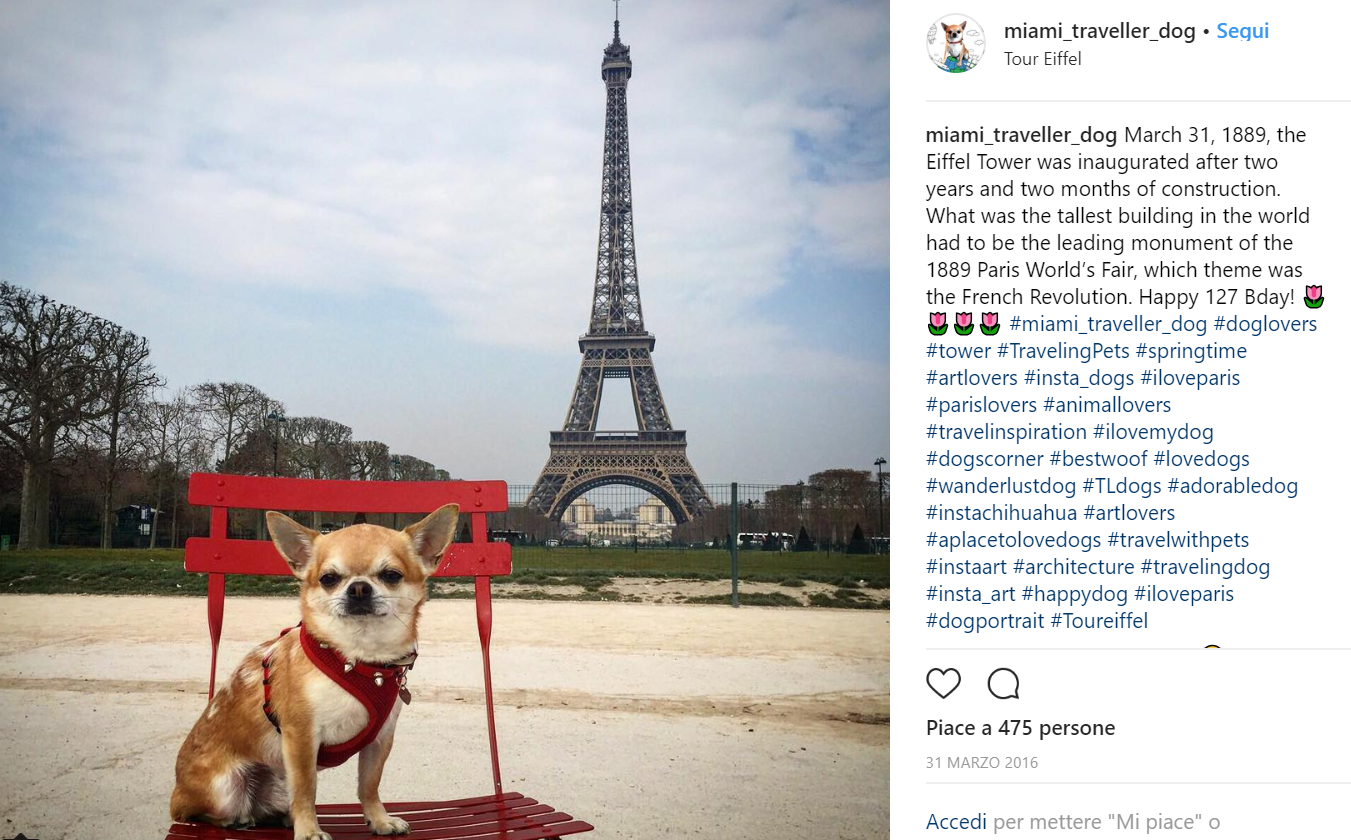Open the #travelinspiration hashtag
The width and height of the screenshot is (1351, 840).
click(x=1006, y=432)
